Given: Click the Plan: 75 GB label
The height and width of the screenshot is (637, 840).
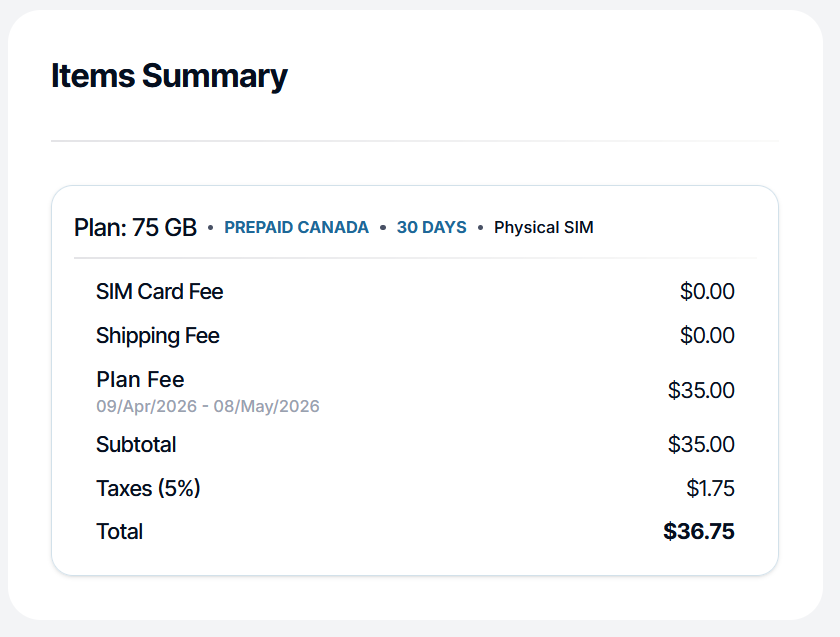Looking at the screenshot, I should [135, 228].
